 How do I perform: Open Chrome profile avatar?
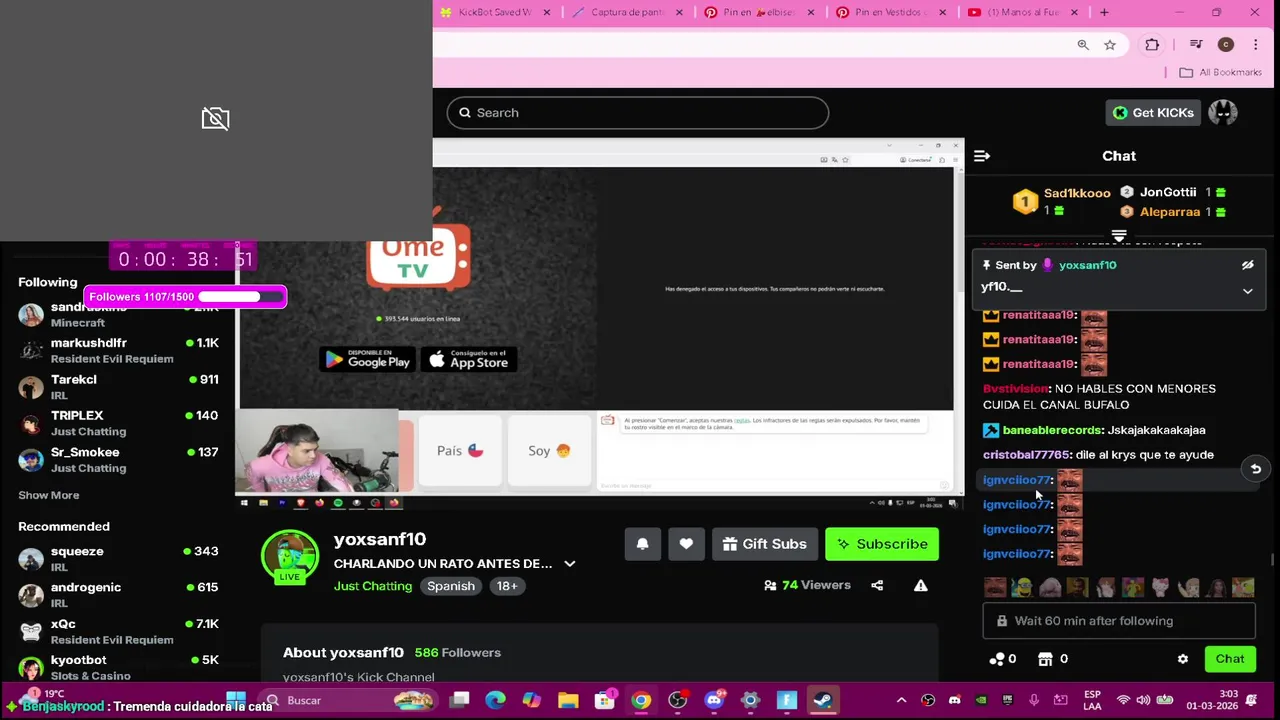(1226, 45)
